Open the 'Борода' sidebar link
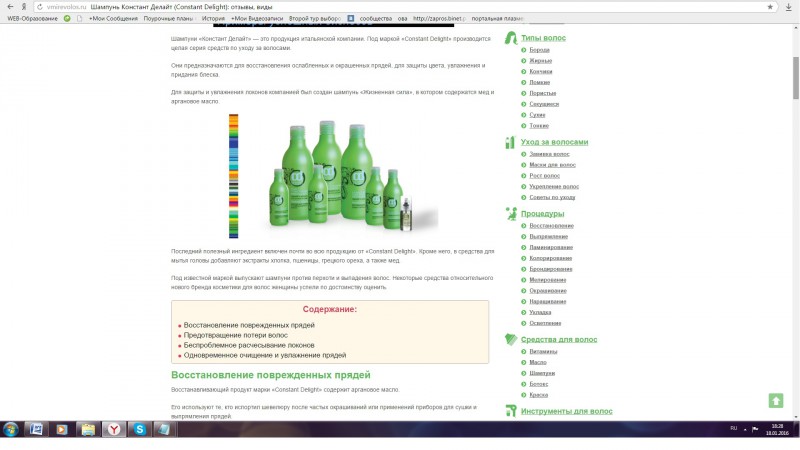Viewport: 800px width, 450px height. [x=539, y=50]
